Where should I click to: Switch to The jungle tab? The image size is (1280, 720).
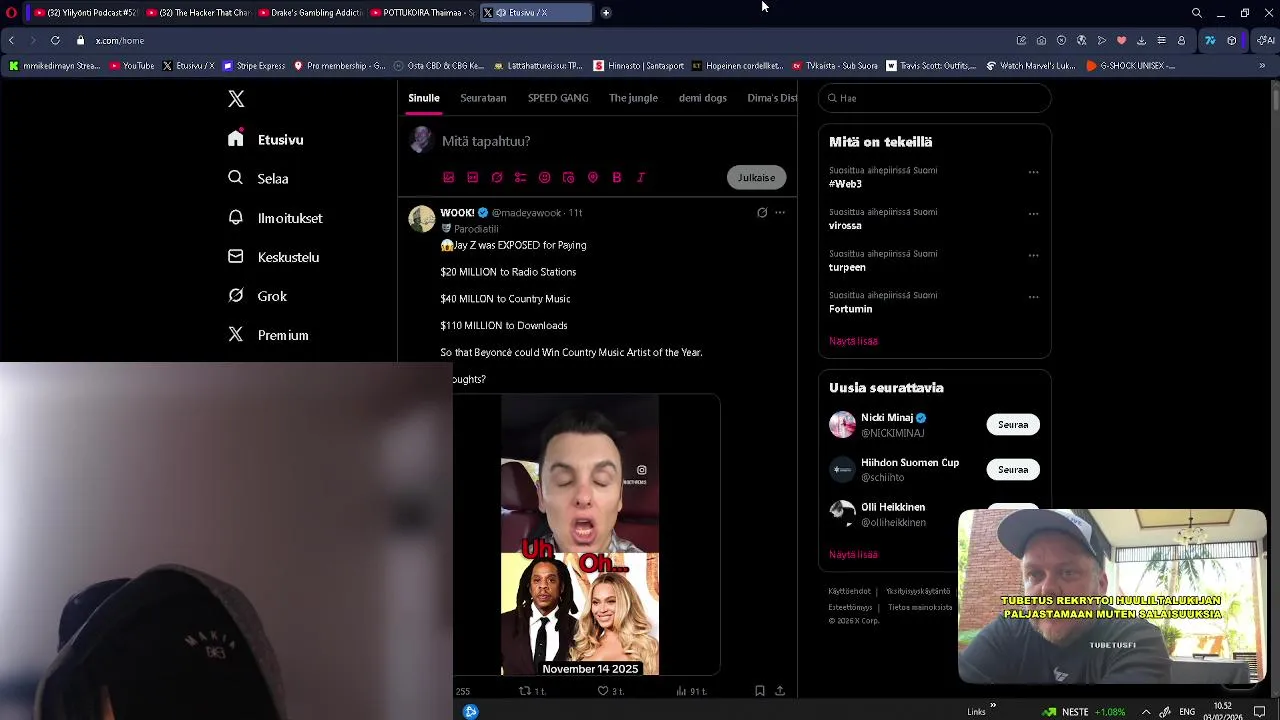point(633,98)
